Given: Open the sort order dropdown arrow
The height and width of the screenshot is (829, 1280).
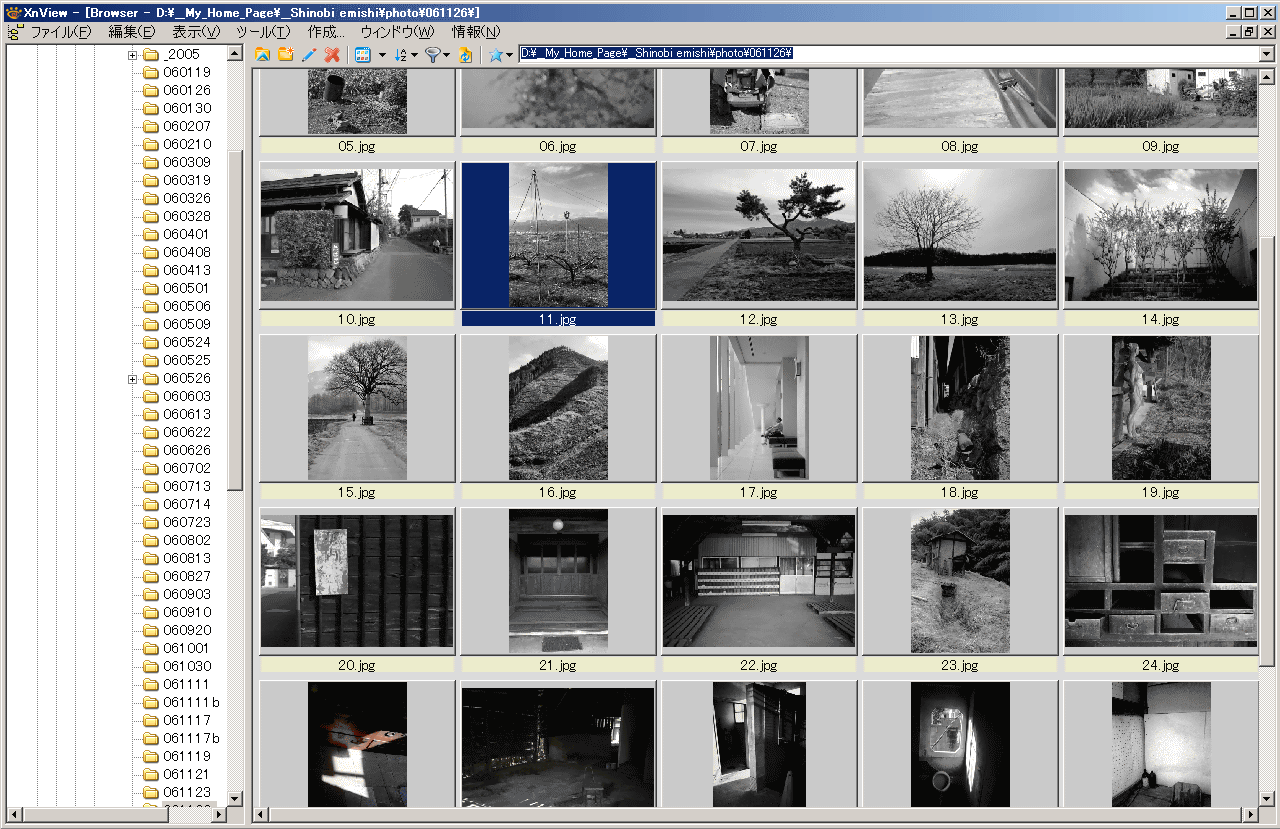Looking at the screenshot, I should pyautogui.click(x=414, y=54).
